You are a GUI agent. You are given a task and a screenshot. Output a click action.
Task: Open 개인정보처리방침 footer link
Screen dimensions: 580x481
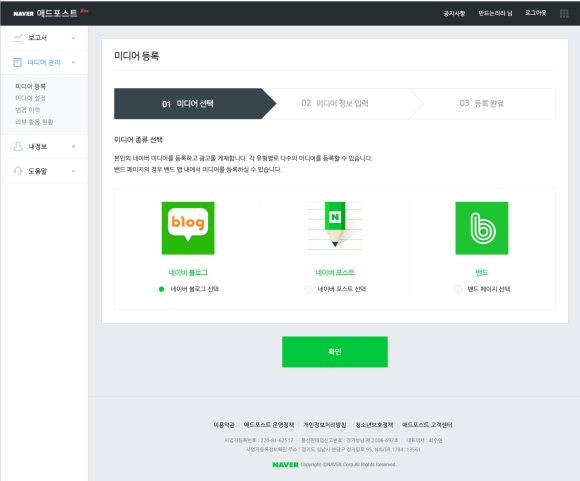tap(325, 425)
